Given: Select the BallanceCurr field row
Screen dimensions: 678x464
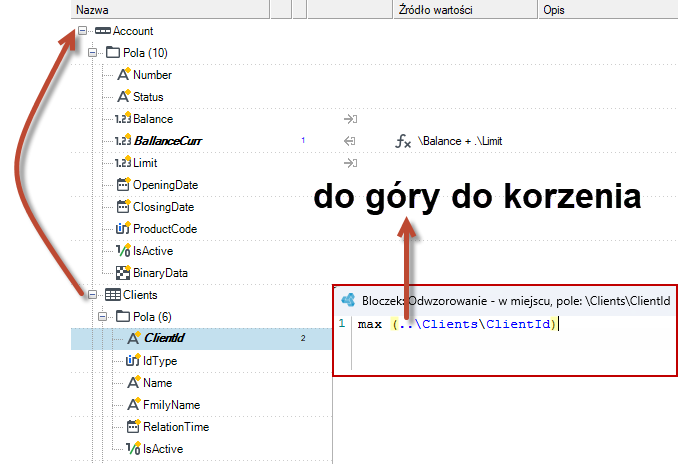Looking at the screenshot, I should click(168, 141).
